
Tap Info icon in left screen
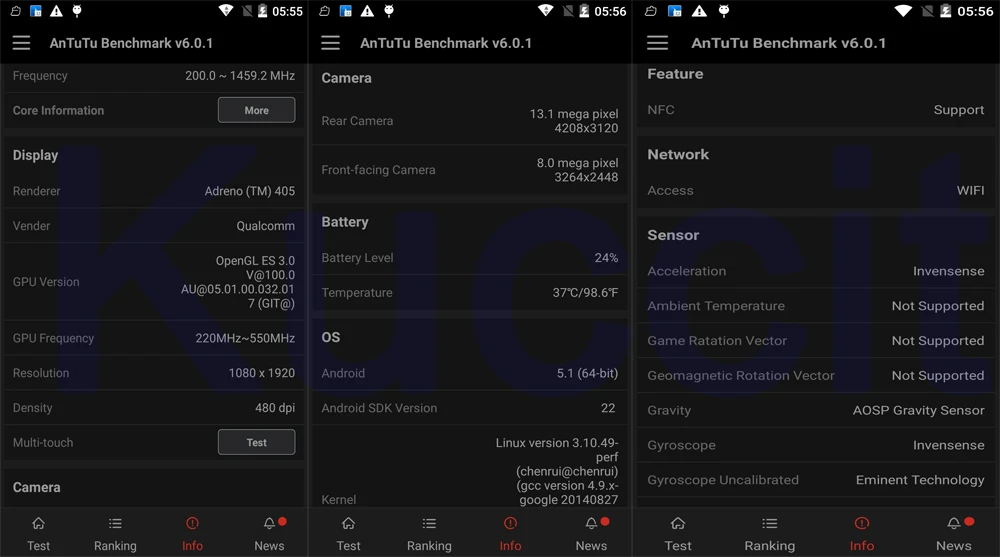pyautogui.click(x=192, y=524)
